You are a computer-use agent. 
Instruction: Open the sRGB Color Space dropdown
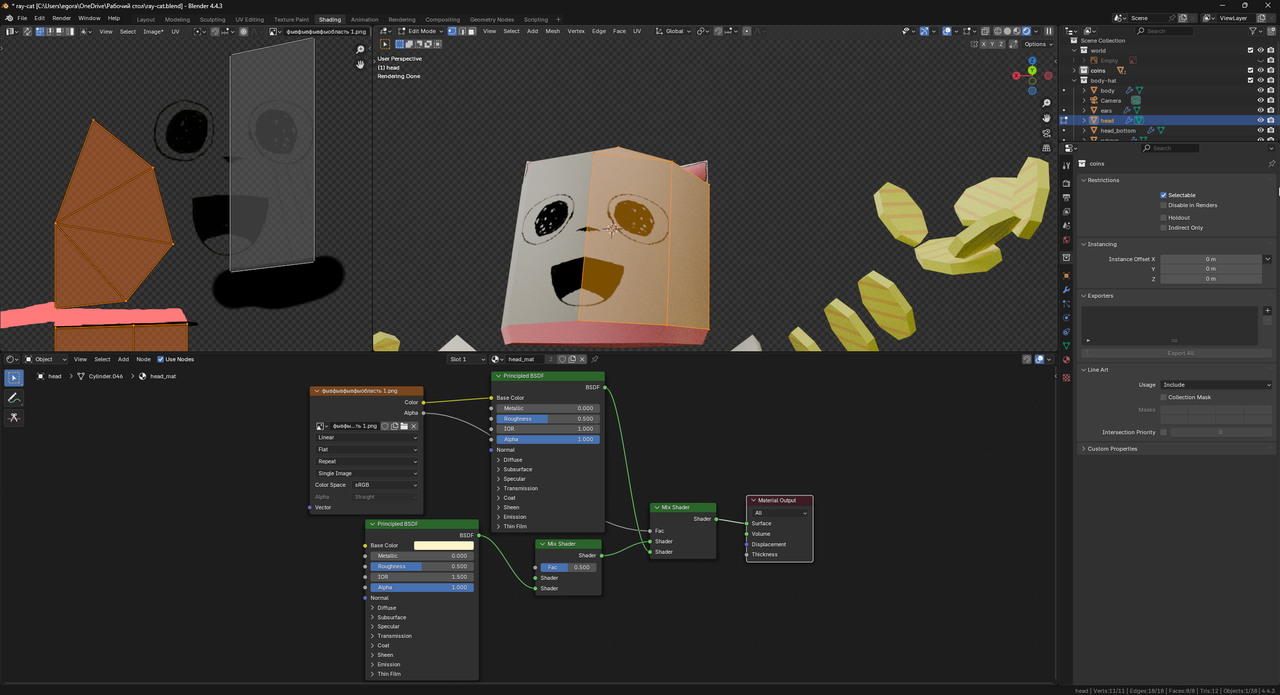tap(385, 485)
